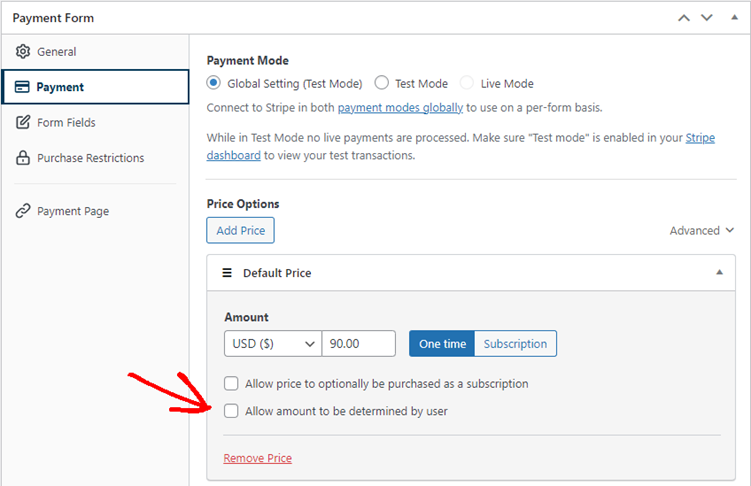Image resolution: width=751 pixels, height=486 pixels.
Task: Open the USD ($) currency dropdown
Action: [273, 343]
